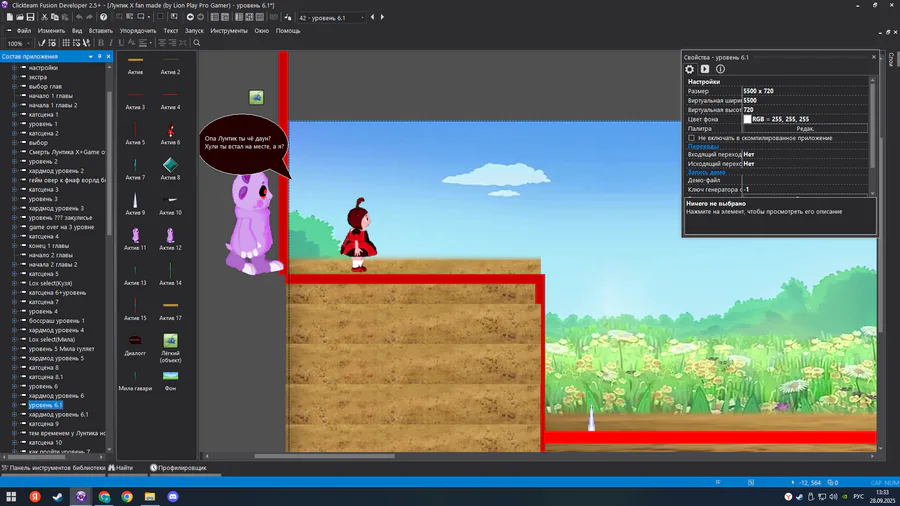The width and height of the screenshot is (900, 506).
Task: Open the About info tab in properties
Action: point(720,69)
